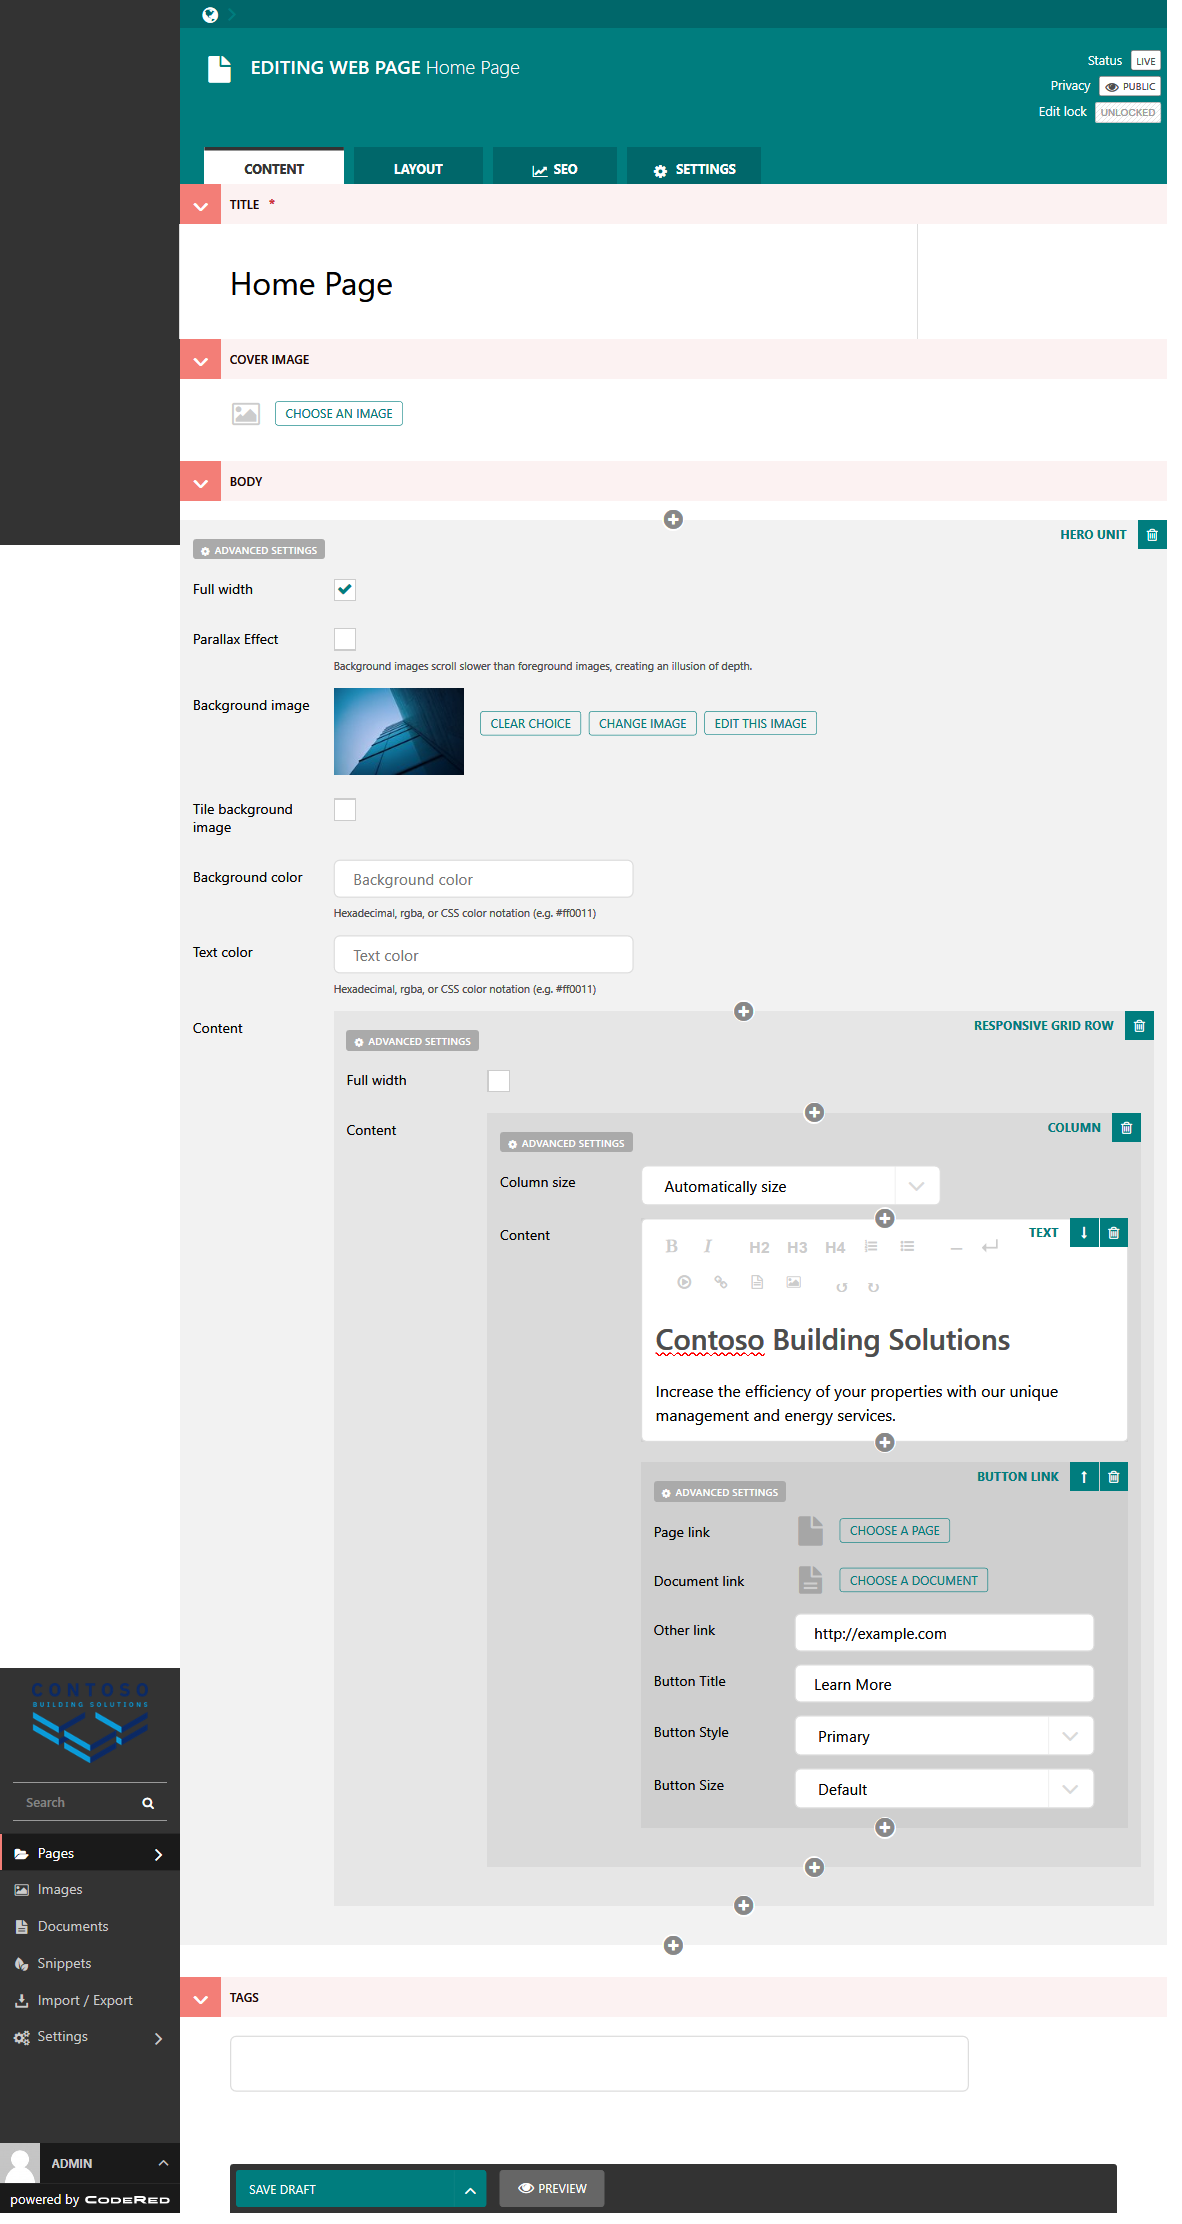Click the search magnifier icon in sidebar
Screen dimensions: 1182x2224
(148, 1803)
